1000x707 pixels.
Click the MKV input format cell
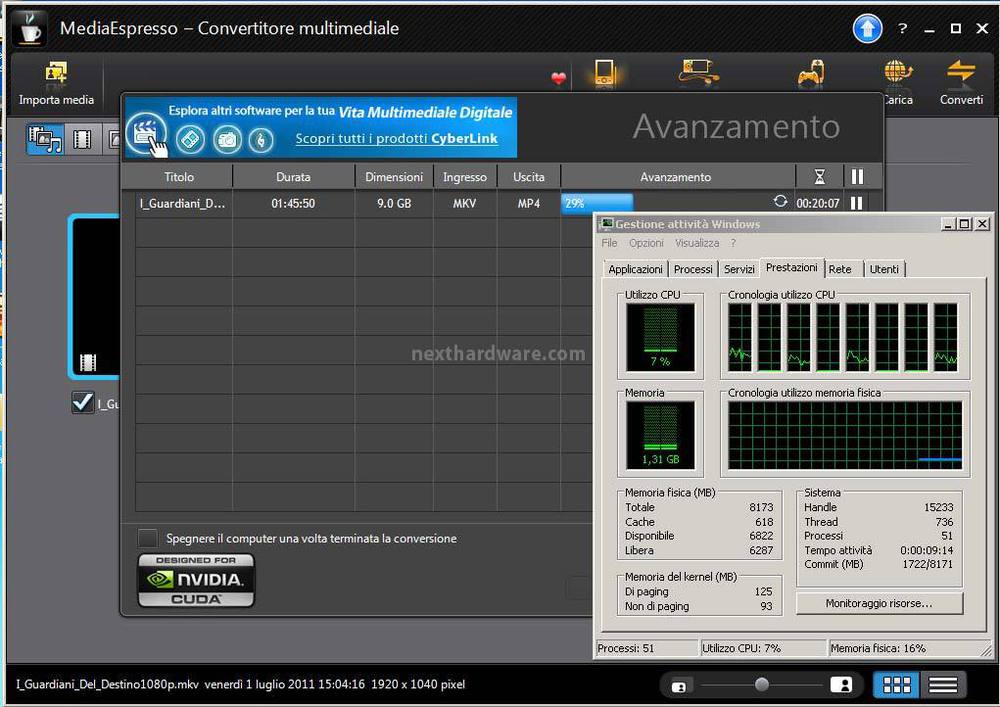point(464,203)
